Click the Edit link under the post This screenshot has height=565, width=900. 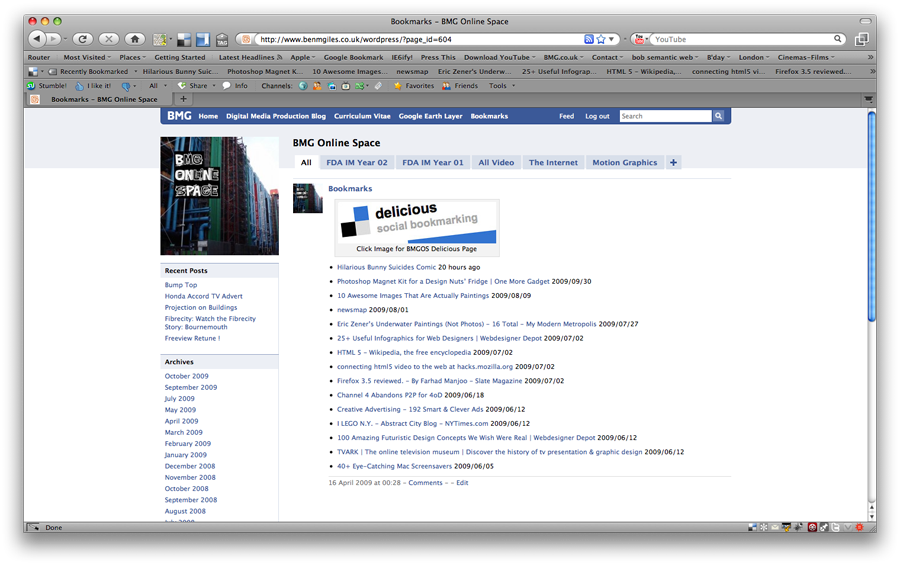tap(462, 483)
